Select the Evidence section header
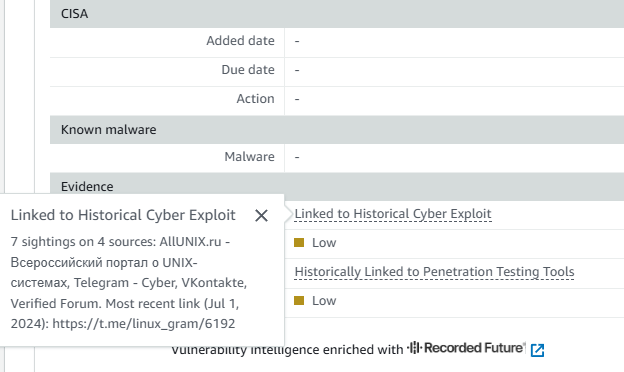Screen dimensions: 624x372 coord(337,185)
